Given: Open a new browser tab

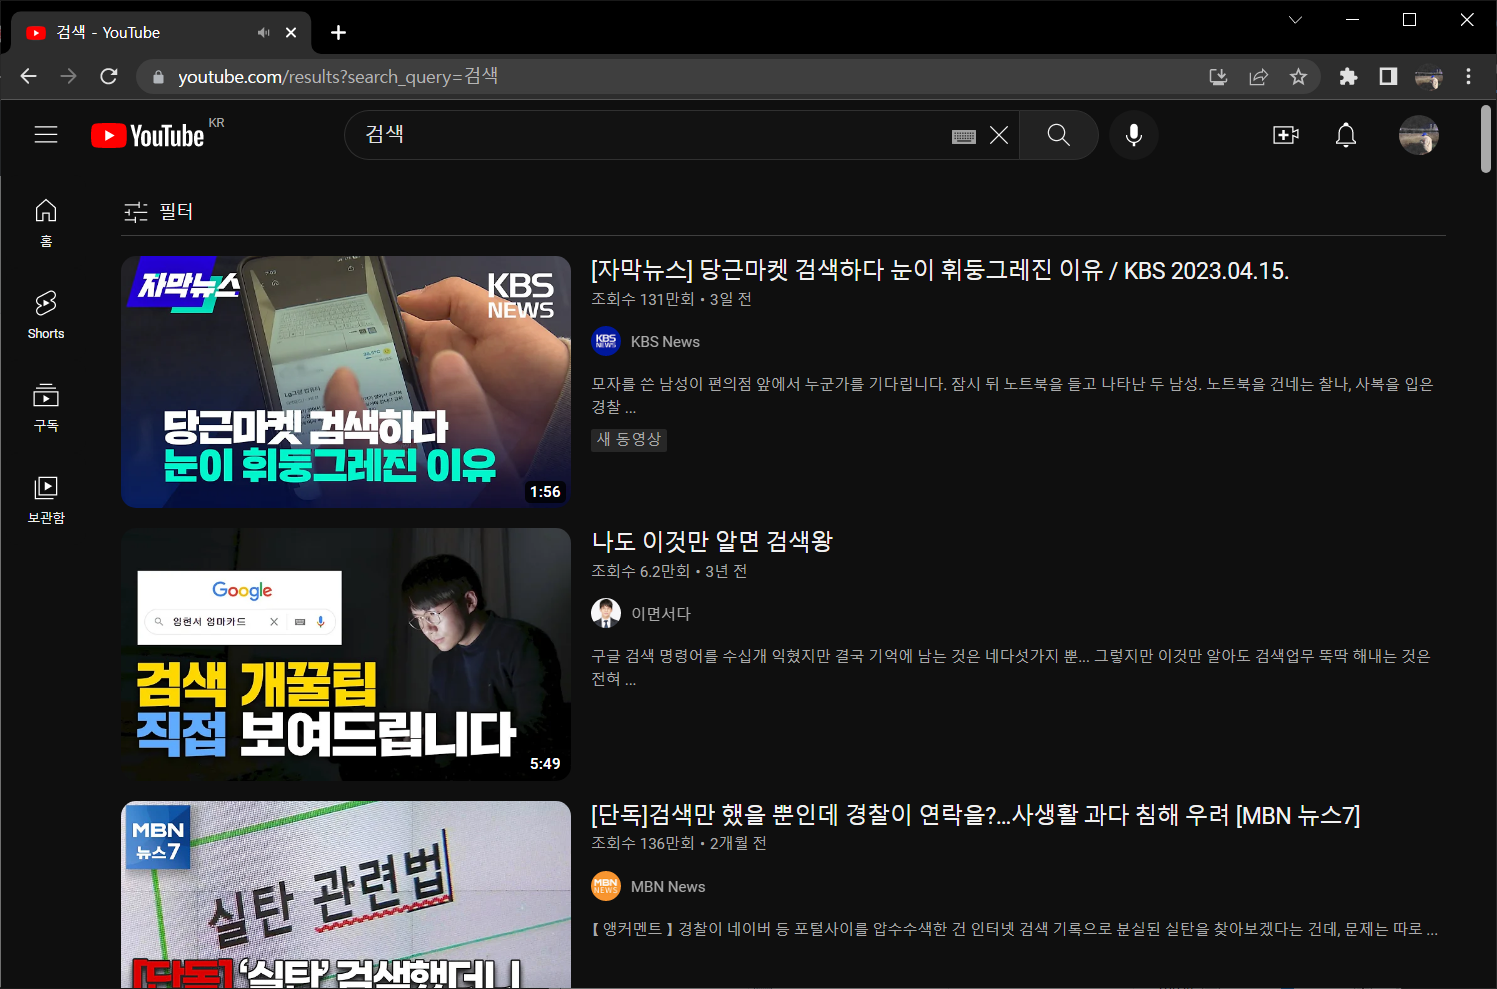Looking at the screenshot, I should coord(338,32).
